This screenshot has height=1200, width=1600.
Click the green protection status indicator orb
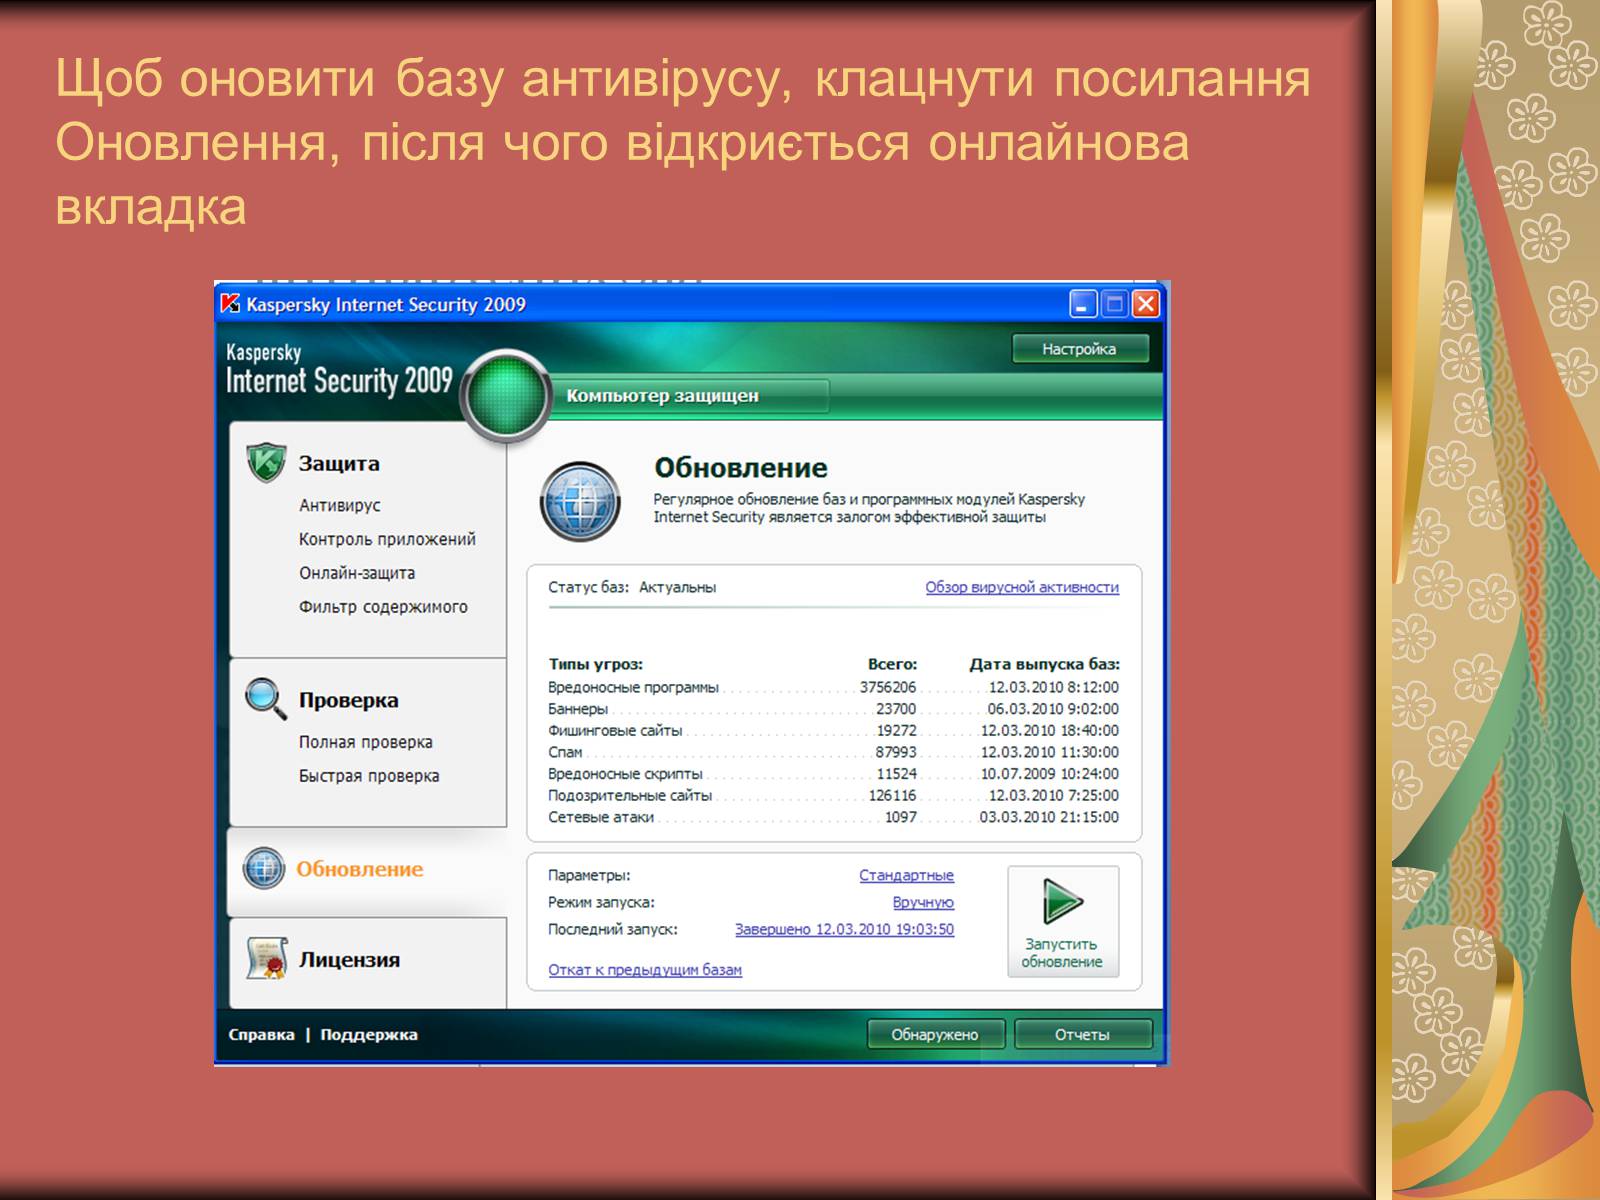click(x=507, y=394)
